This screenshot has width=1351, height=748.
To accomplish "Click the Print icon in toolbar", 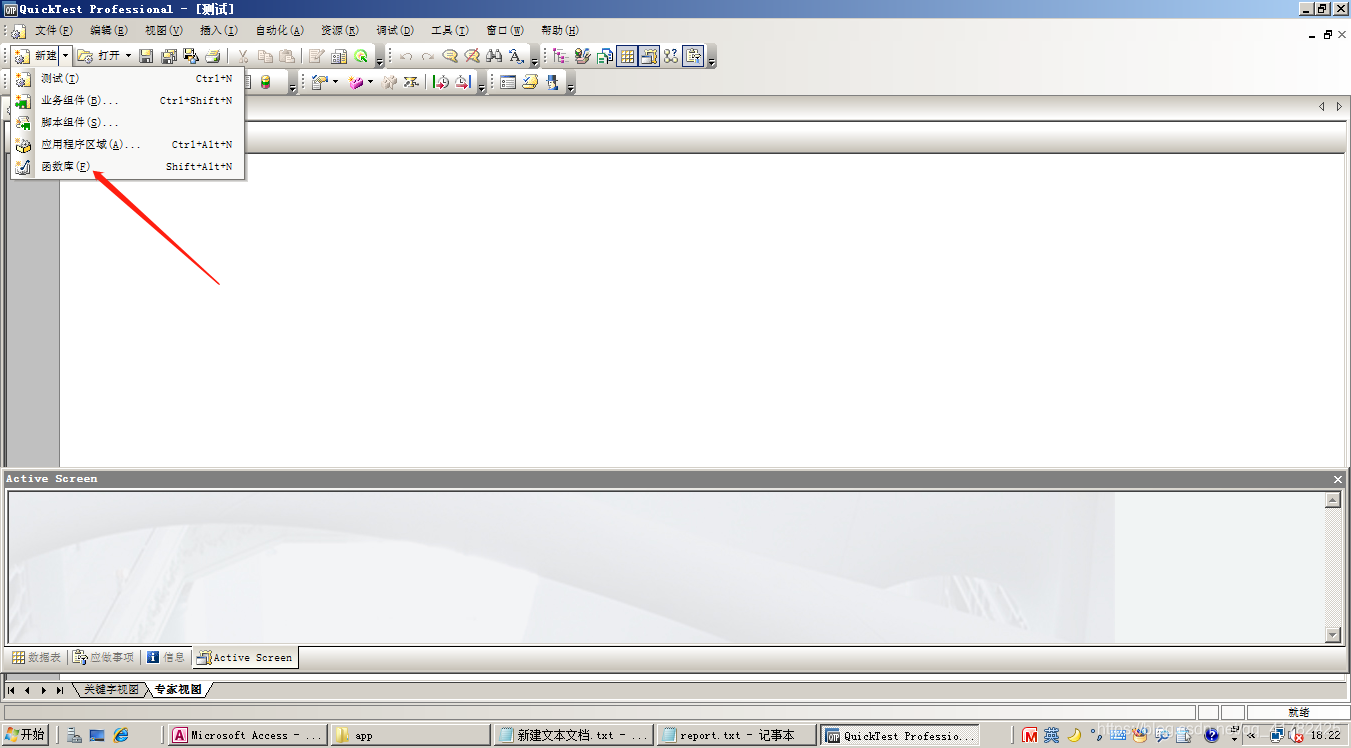I will pos(212,56).
